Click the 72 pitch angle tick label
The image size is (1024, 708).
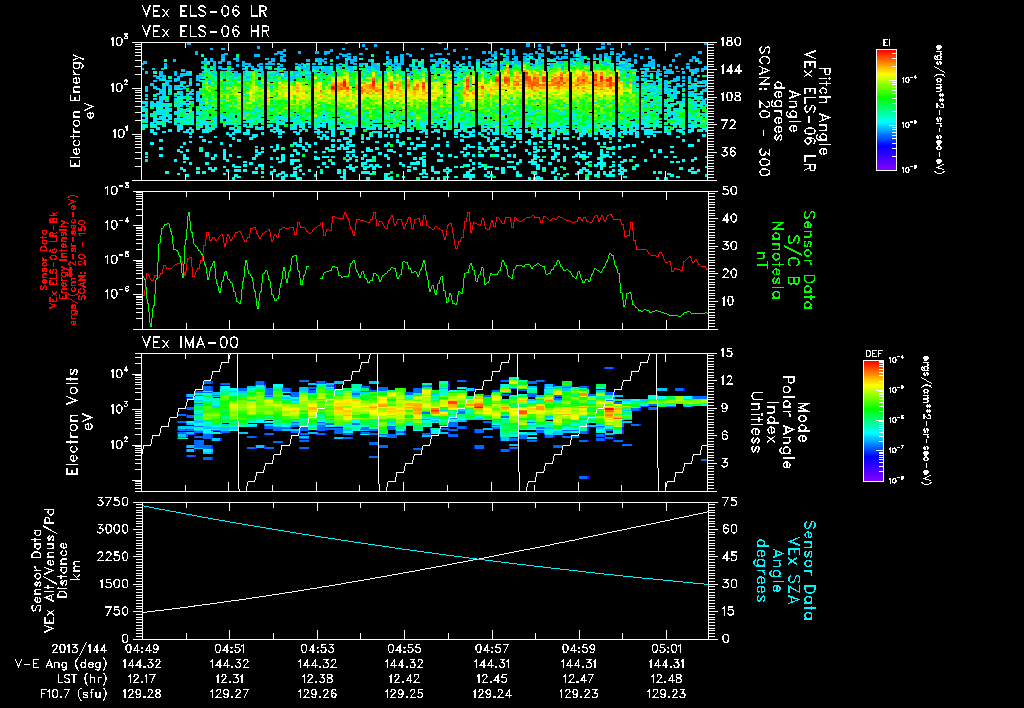click(726, 125)
